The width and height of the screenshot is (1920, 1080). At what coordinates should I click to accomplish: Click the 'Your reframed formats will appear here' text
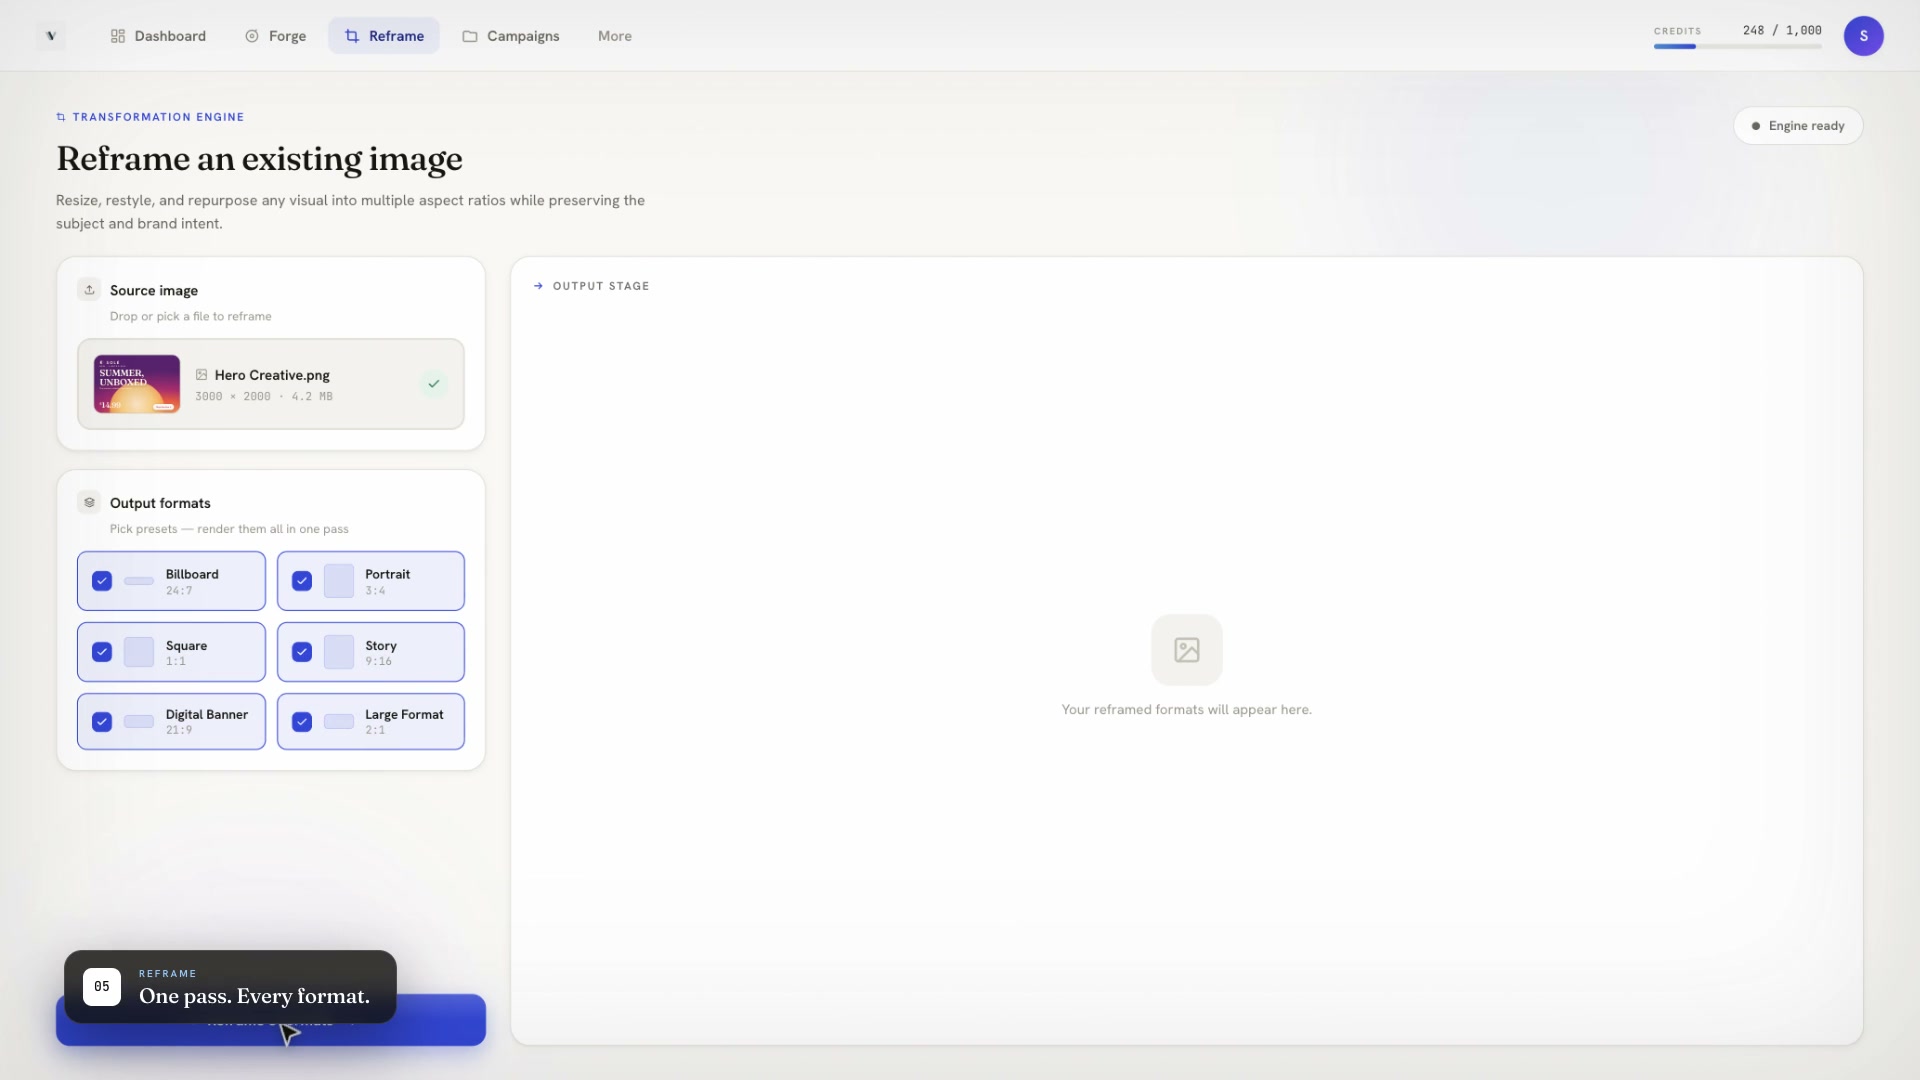(x=1187, y=710)
